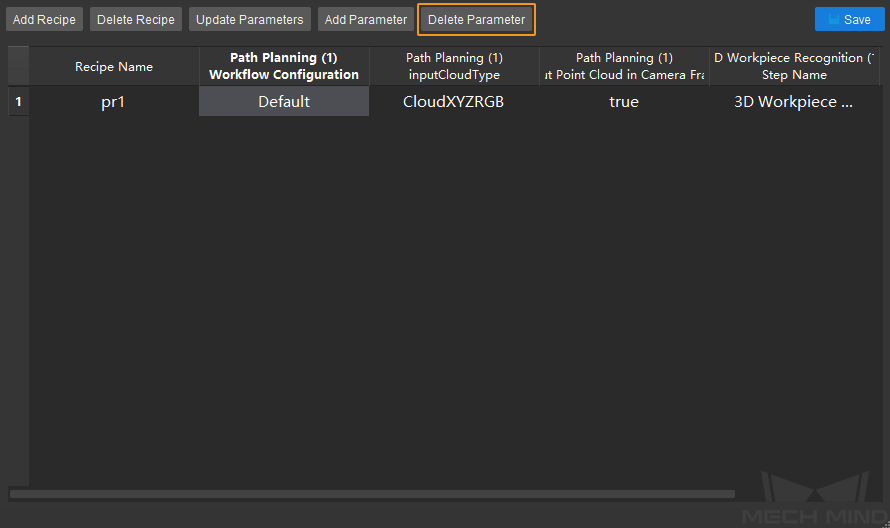Viewport: 890px width, 528px height.
Task: Click the Default workflow configuration cell
Action: tap(284, 102)
